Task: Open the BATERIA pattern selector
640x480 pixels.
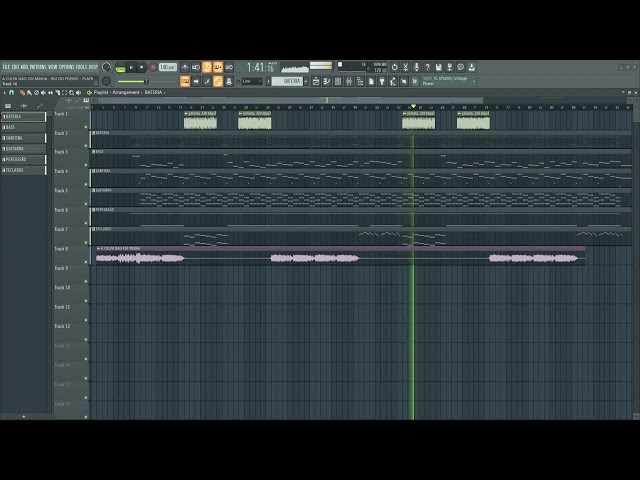Action: click(x=287, y=81)
